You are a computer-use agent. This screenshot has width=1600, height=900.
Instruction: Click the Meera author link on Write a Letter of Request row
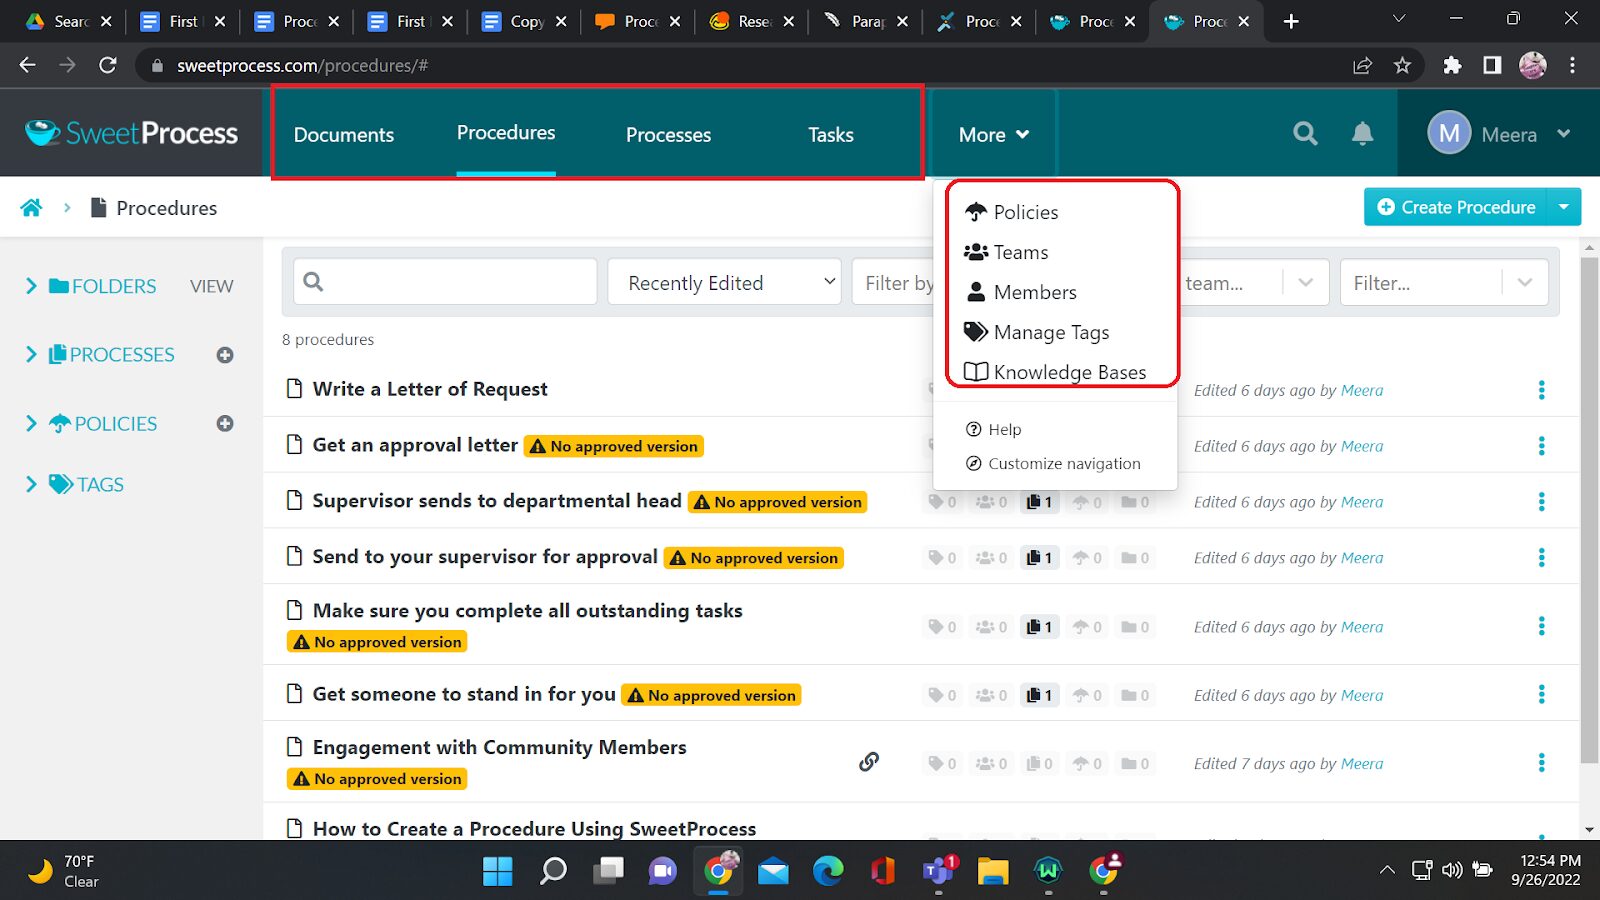click(1362, 390)
